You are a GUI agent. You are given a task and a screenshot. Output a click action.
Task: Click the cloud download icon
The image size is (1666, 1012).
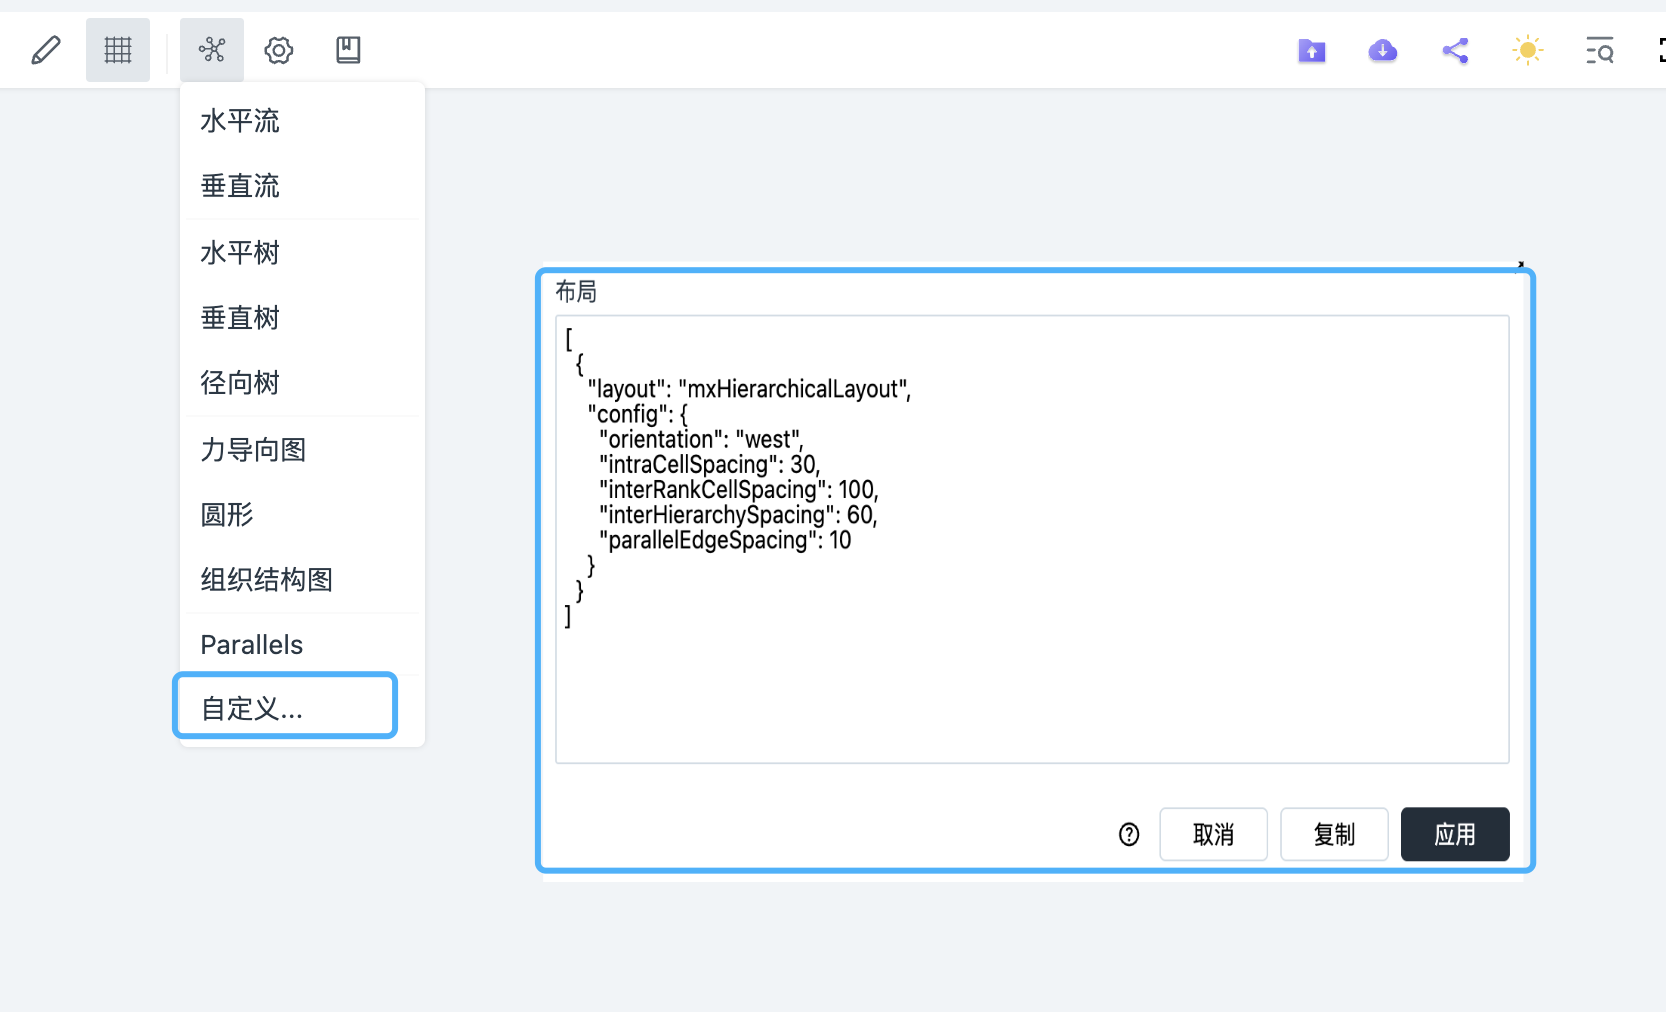pyautogui.click(x=1383, y=51)
